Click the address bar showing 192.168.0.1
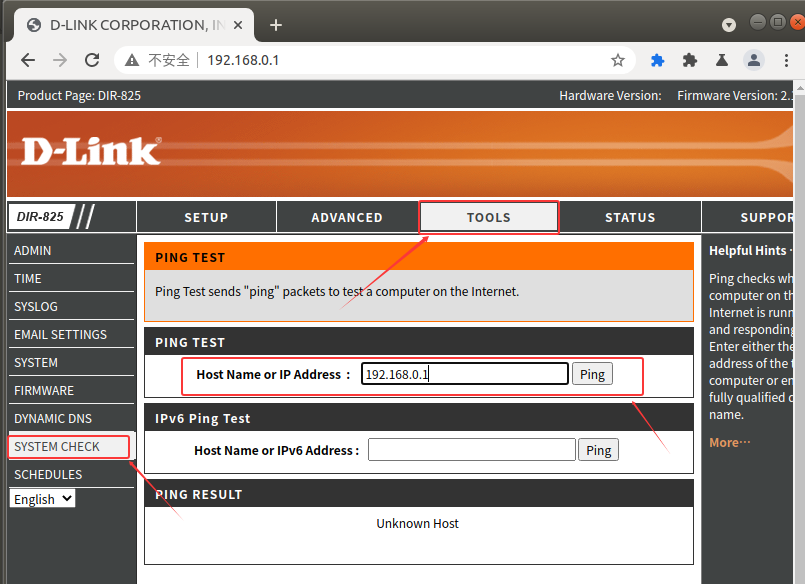The height and width of the screenshot is (584, 805). (x=374, y=61)
